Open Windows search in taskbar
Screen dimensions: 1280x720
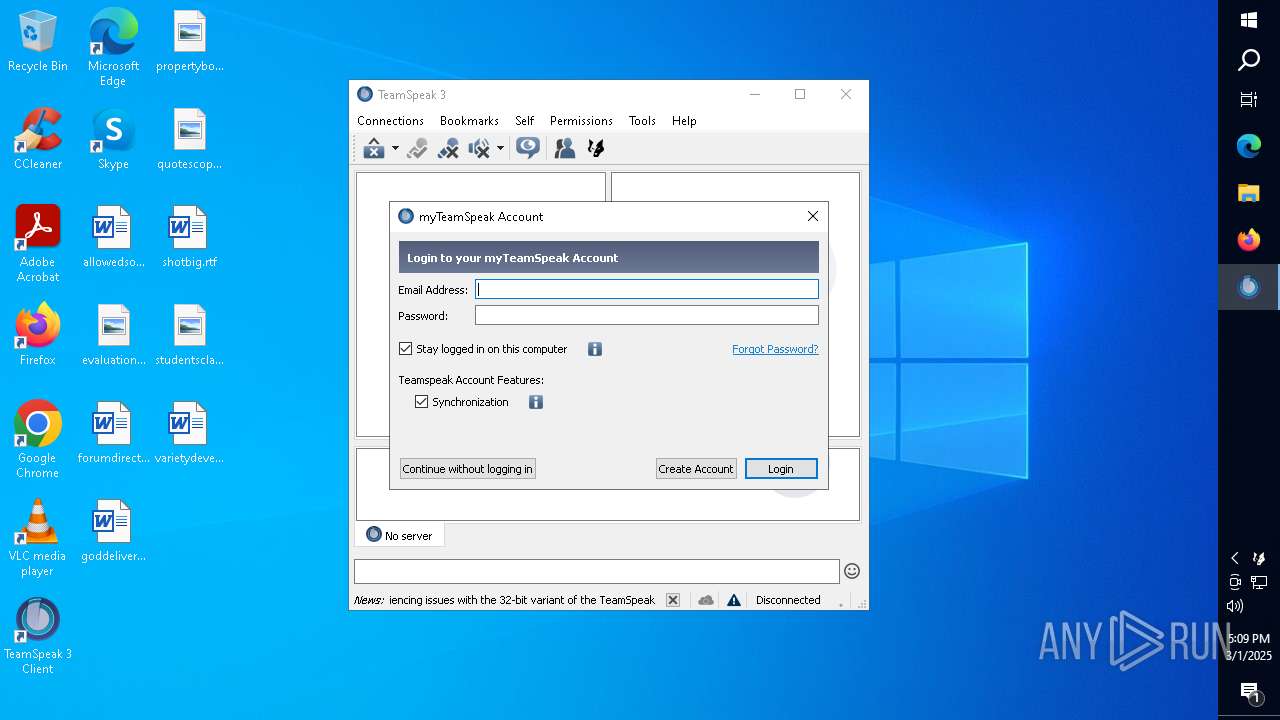[1249, 60]
